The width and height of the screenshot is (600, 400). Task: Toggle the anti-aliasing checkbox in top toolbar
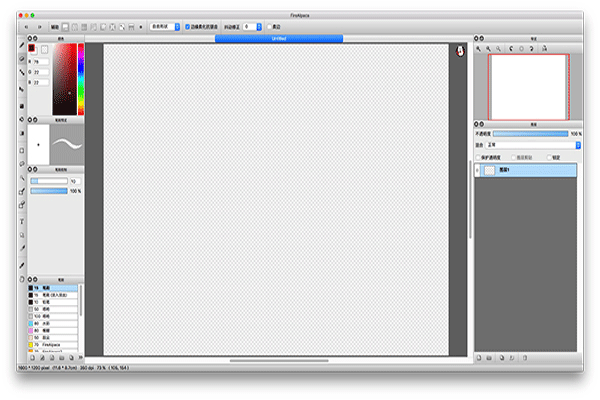[x=187, y=27]
